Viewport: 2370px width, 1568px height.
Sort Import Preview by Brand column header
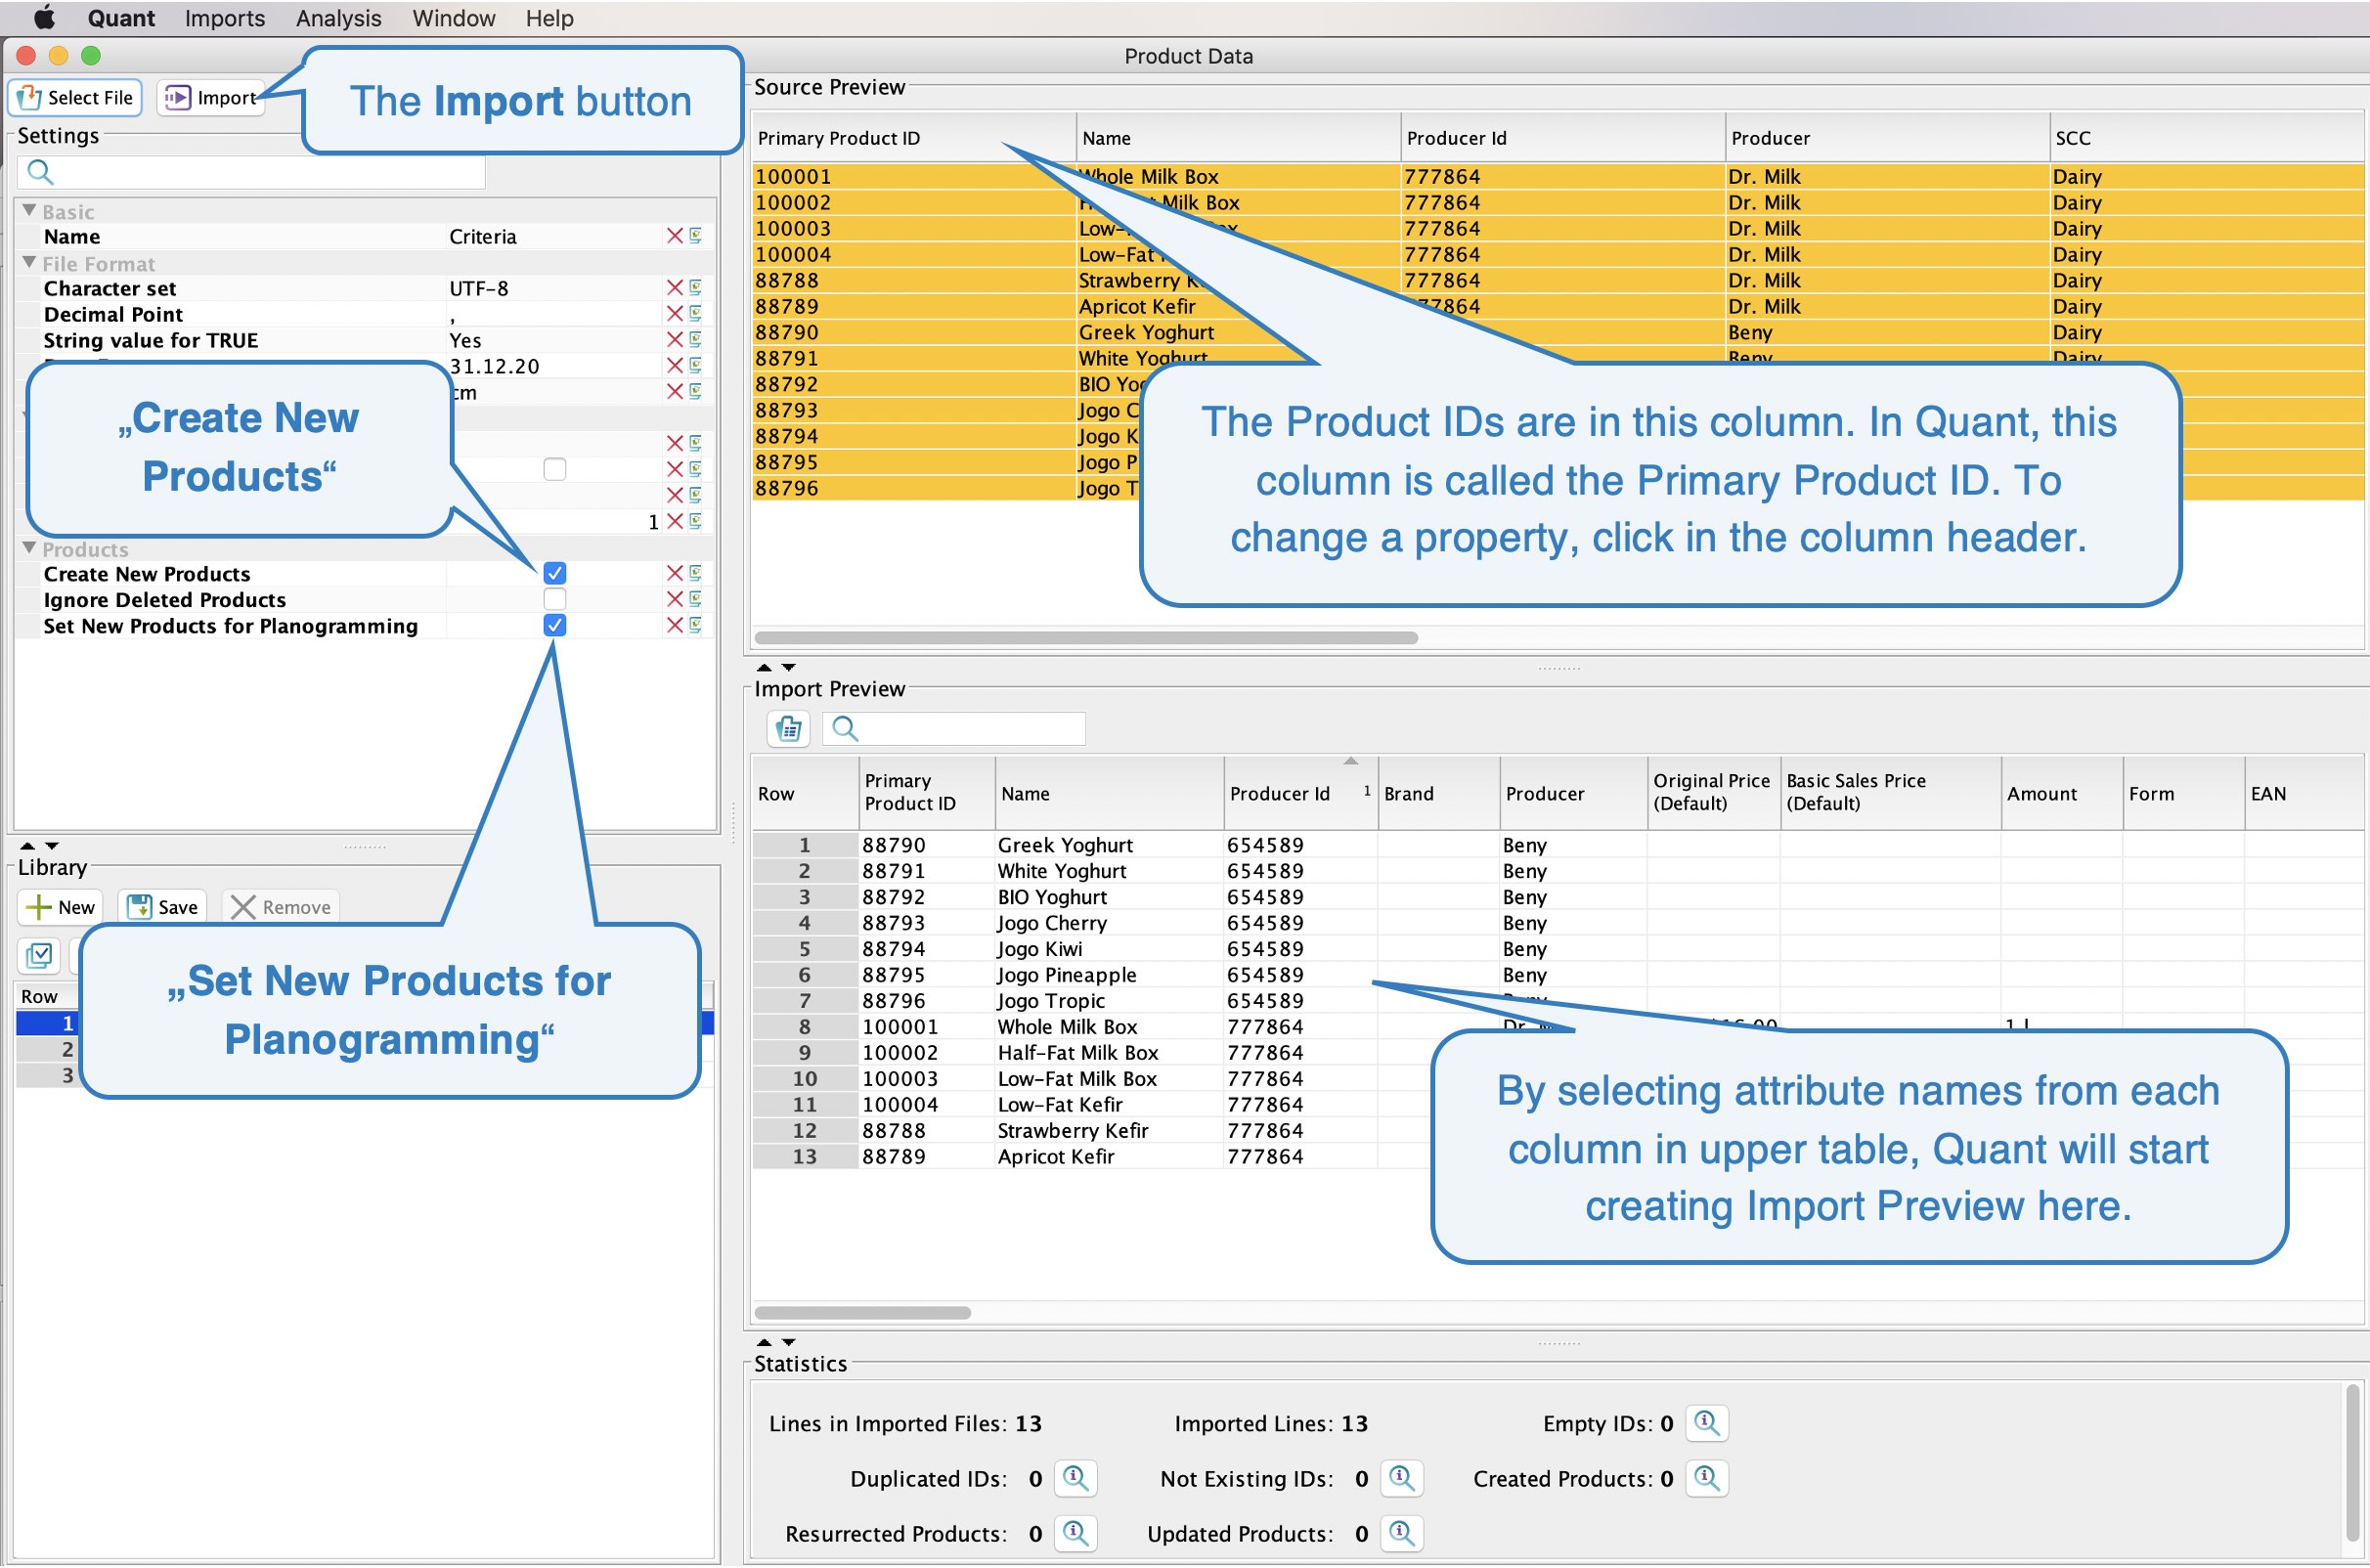point(1438,794)
